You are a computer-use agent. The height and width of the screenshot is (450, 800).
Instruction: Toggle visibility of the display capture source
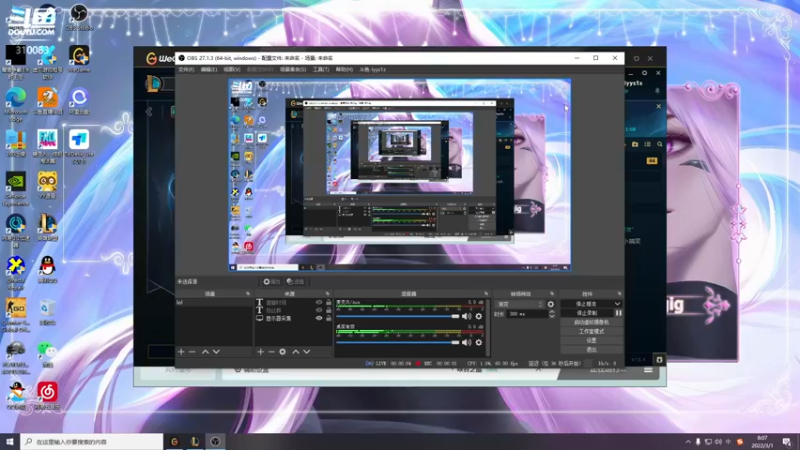(x=319, y=318)
